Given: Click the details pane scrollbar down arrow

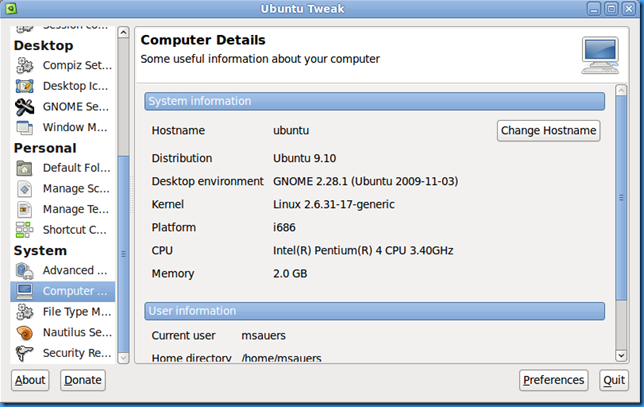Looking at the screenshot, I should [x=621, y=355].
